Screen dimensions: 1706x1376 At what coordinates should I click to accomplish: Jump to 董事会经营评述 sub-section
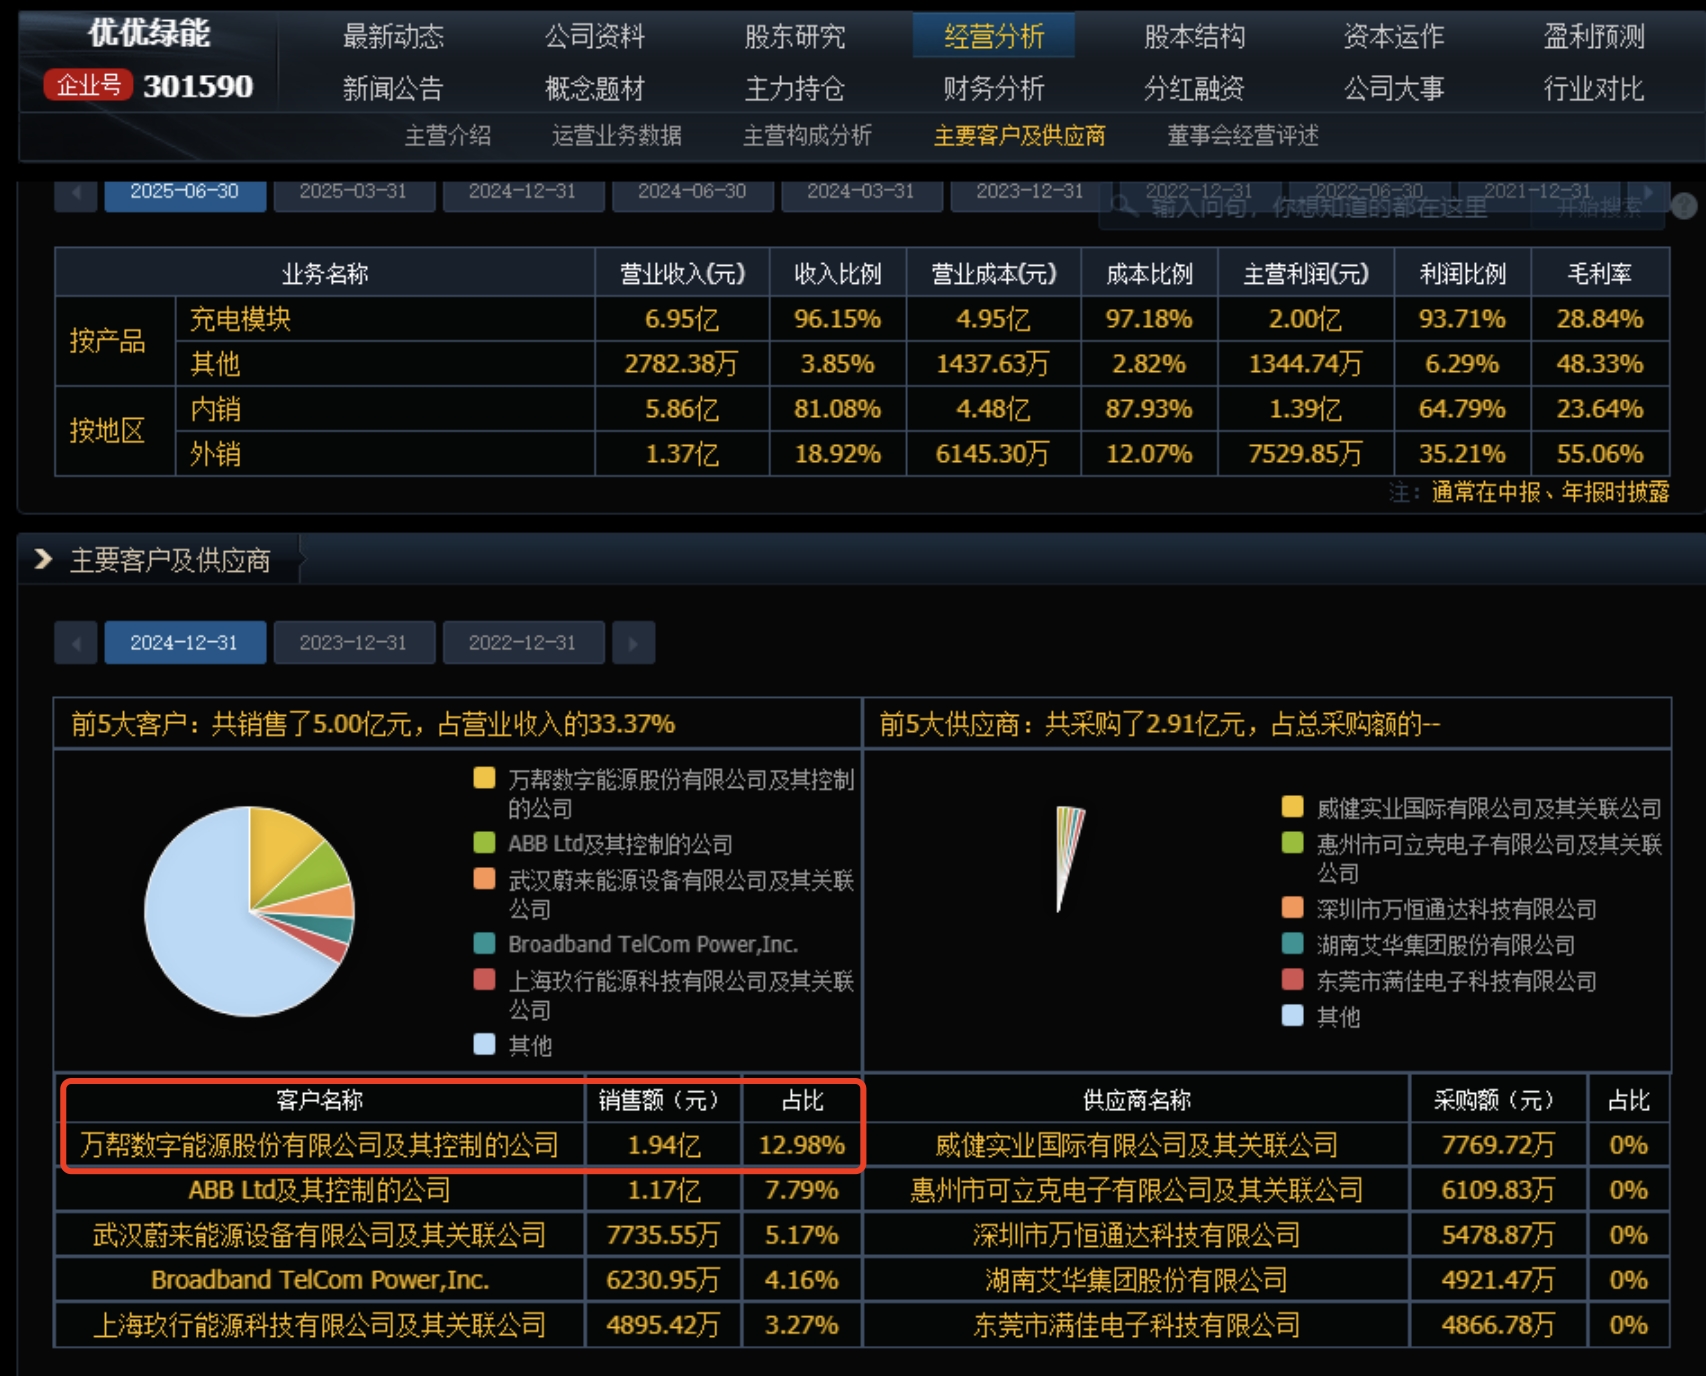click(1243, 136)
